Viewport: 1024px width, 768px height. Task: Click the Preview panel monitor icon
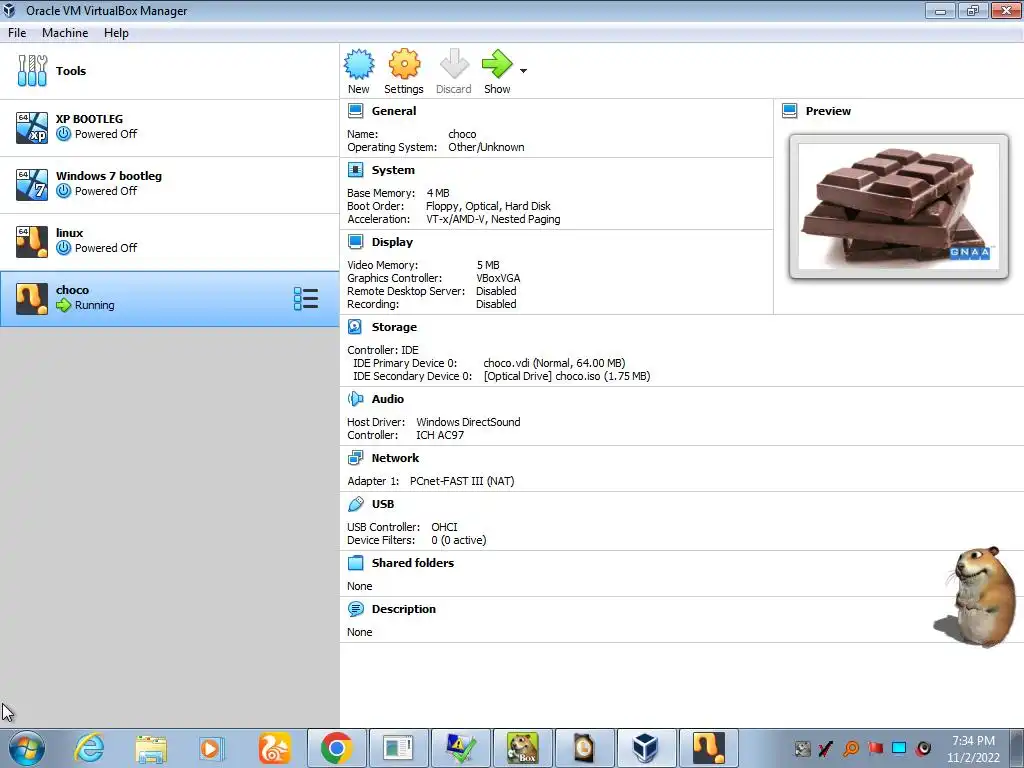pos(790,111)
